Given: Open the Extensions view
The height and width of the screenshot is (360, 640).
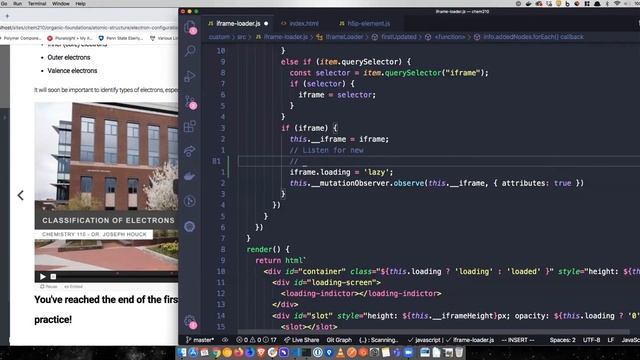Looking at the screenshot, I should (190, 127).
